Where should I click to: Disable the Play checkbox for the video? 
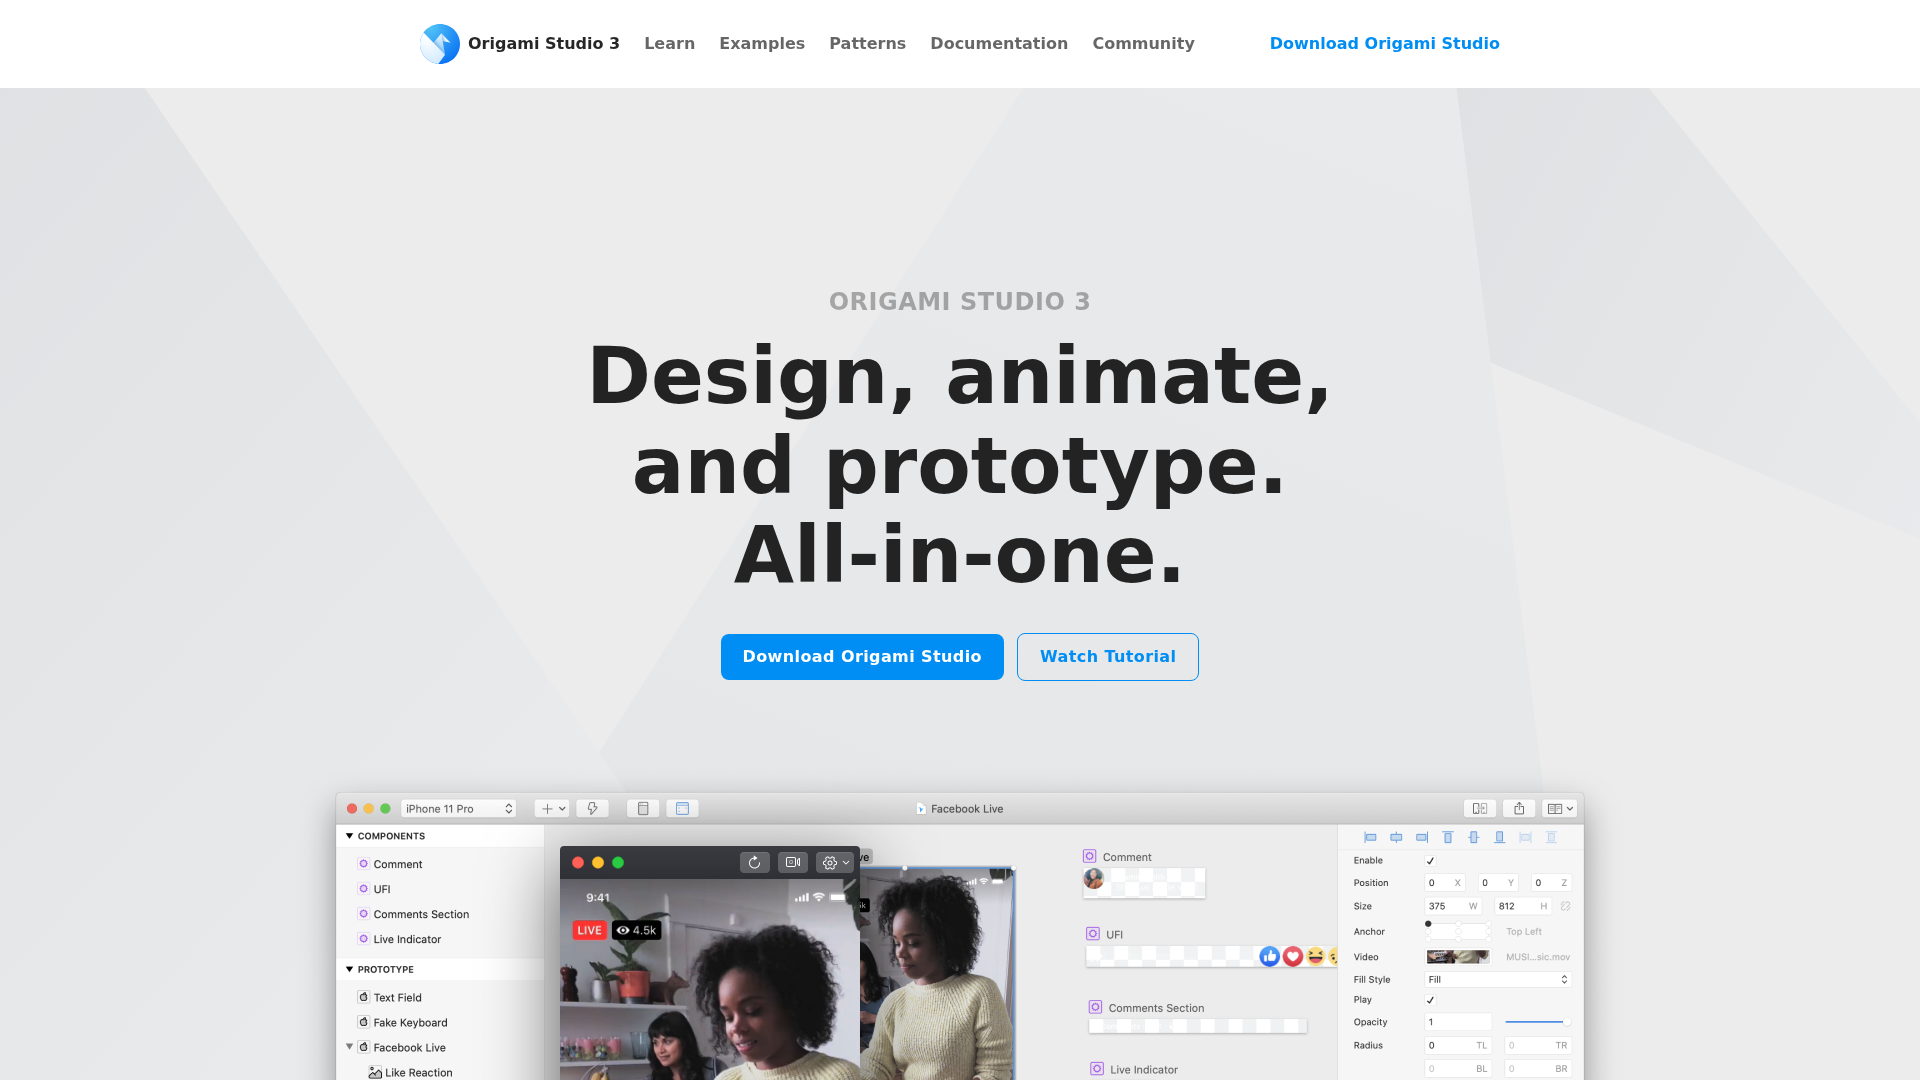[1431, 1000]
